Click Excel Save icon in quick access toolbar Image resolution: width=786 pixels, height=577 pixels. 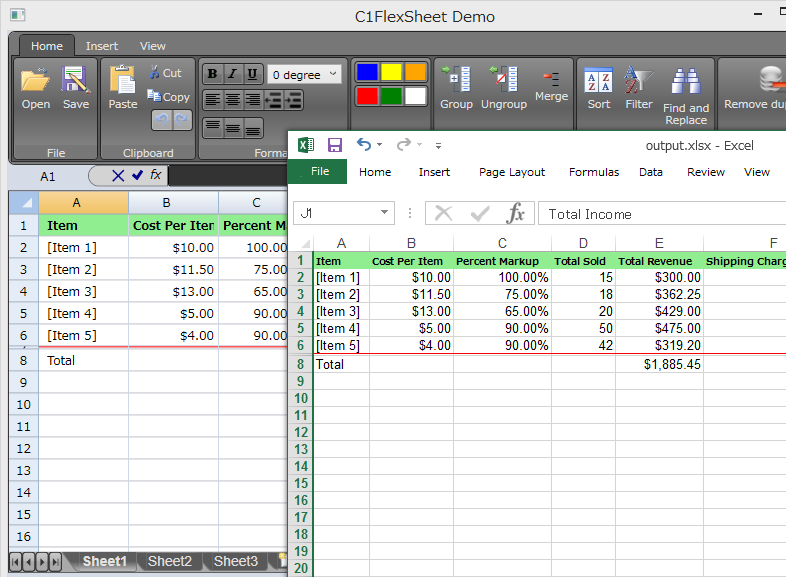tap(334, 145)
